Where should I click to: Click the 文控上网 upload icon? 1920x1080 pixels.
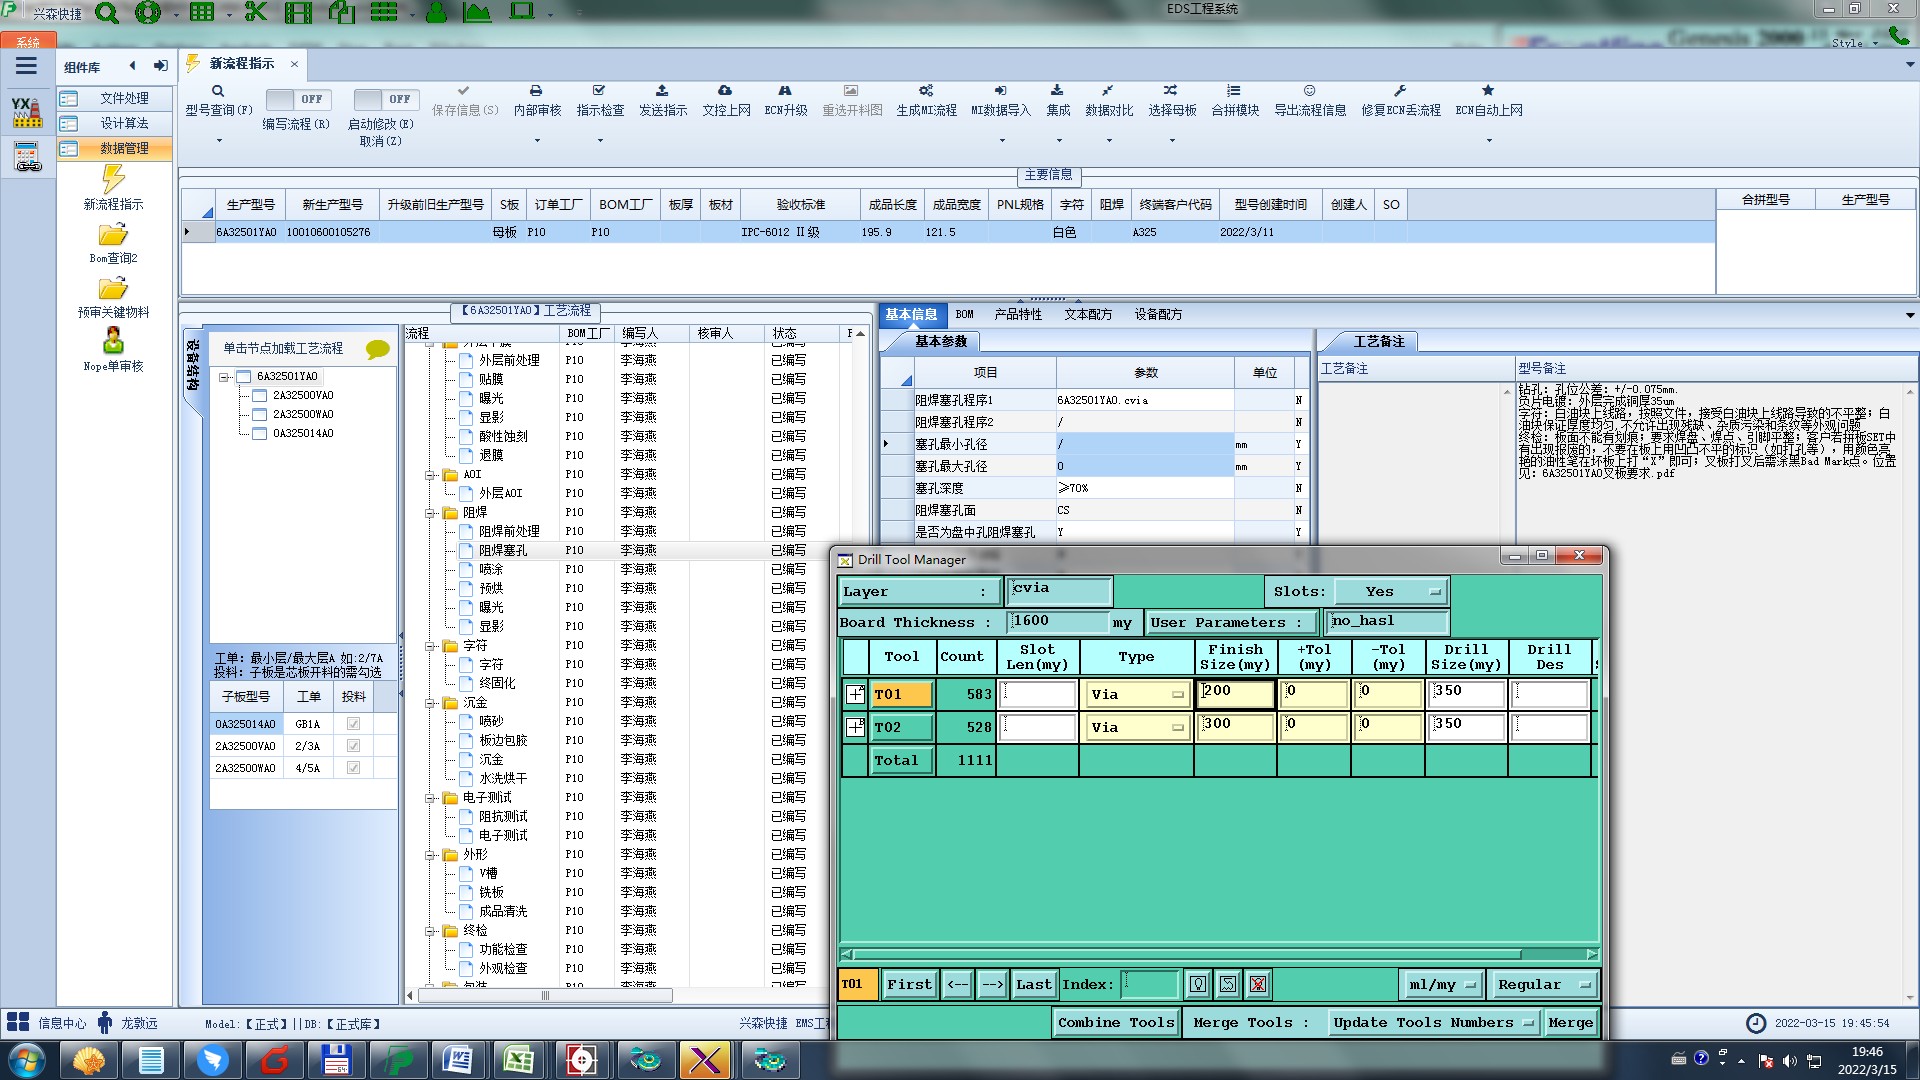pyautogui.click(x=725, y=91)
